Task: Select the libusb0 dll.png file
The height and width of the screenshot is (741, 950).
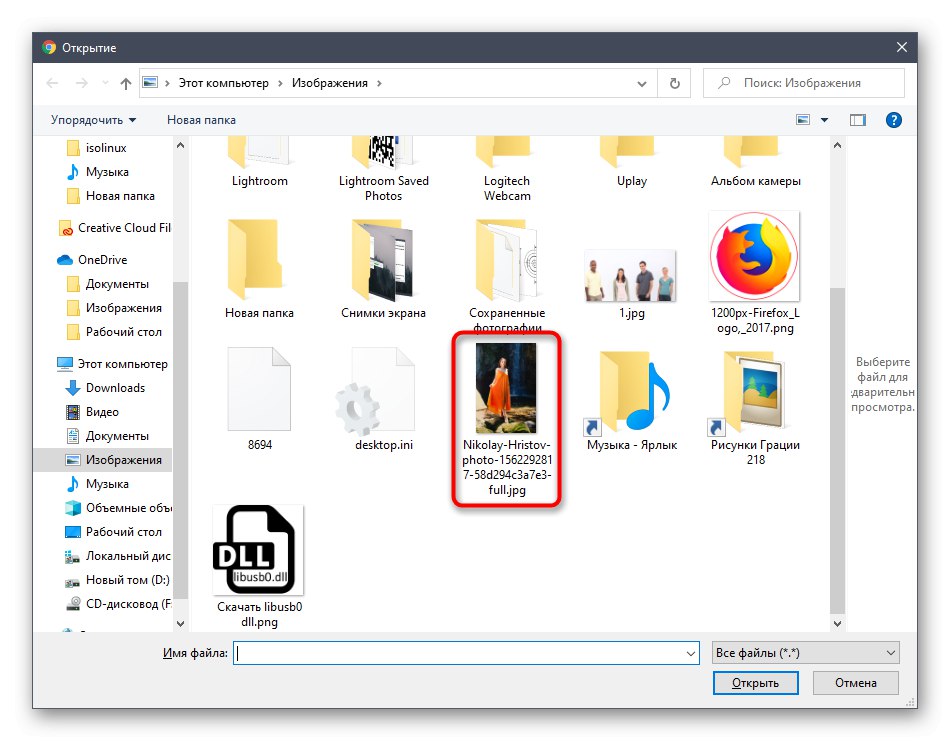Action: [259, 566]
